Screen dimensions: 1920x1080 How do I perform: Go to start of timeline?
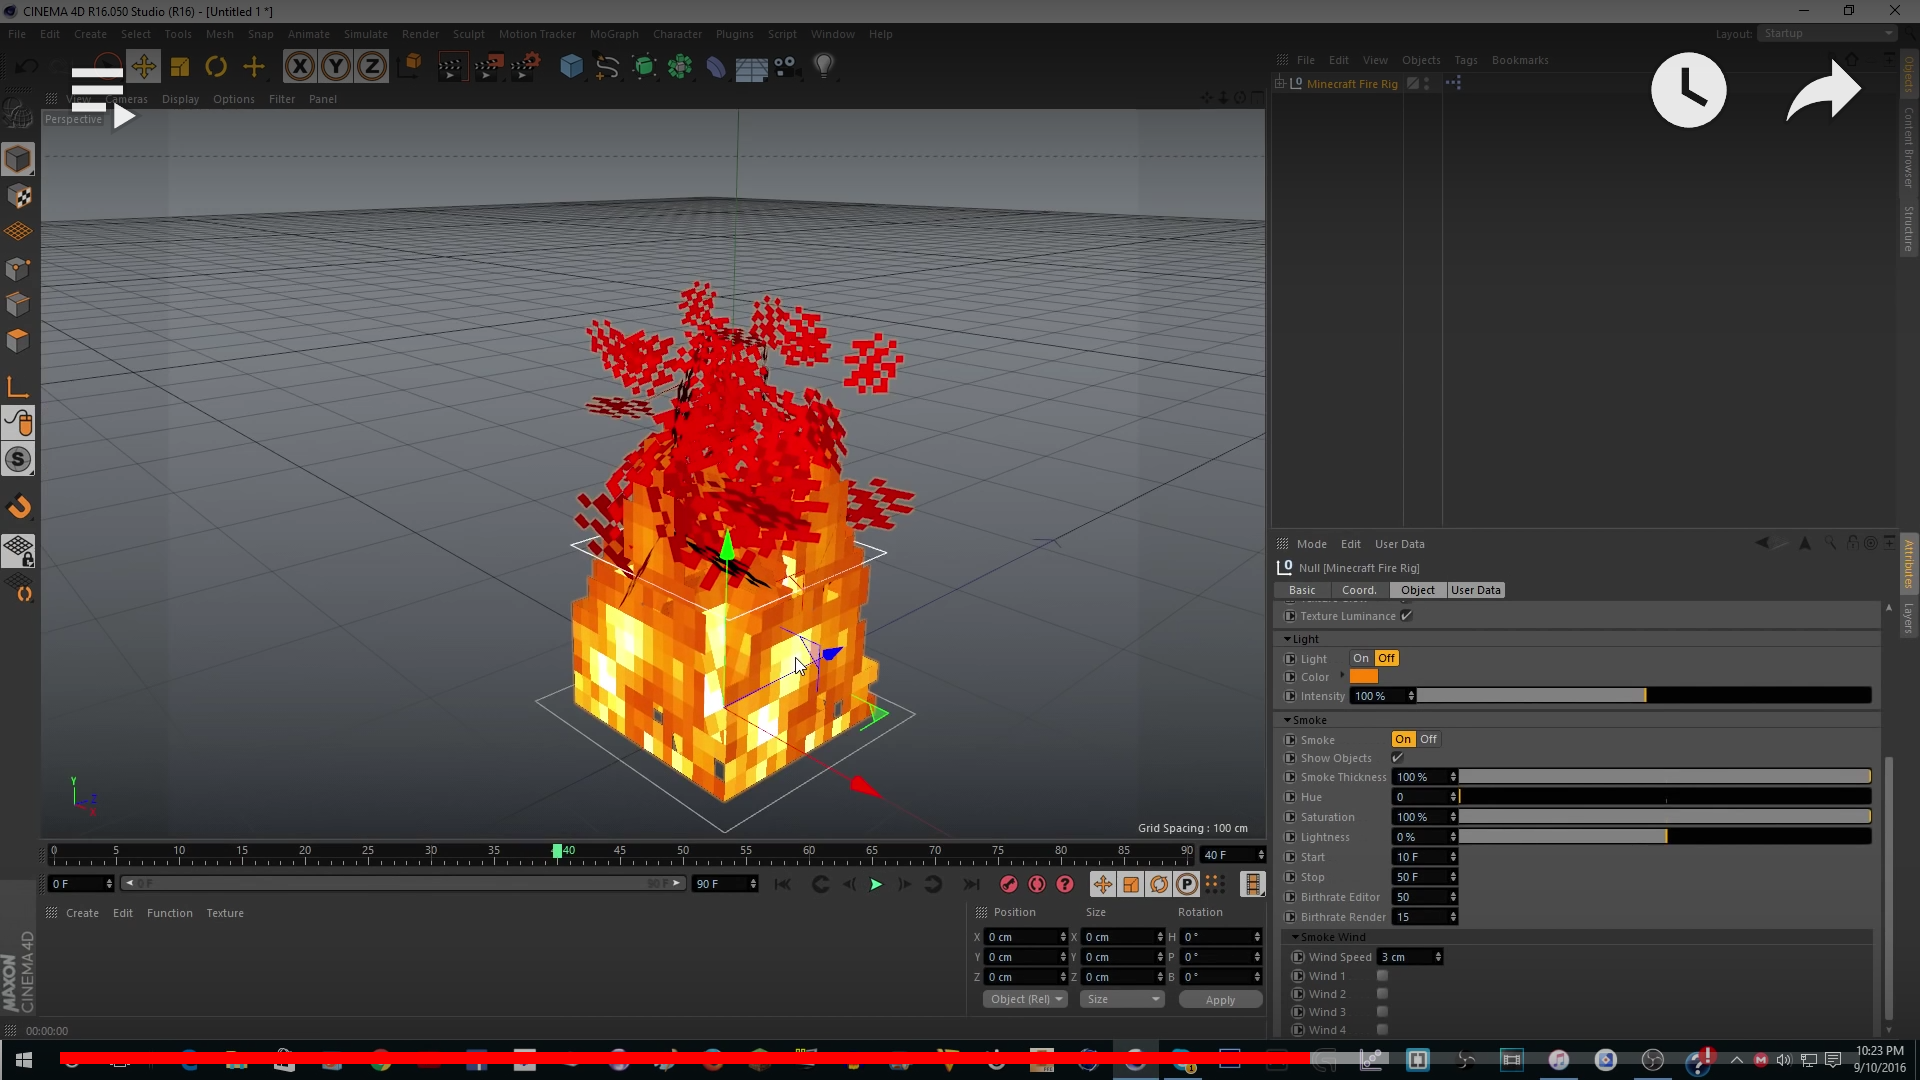tap(783, 884)
